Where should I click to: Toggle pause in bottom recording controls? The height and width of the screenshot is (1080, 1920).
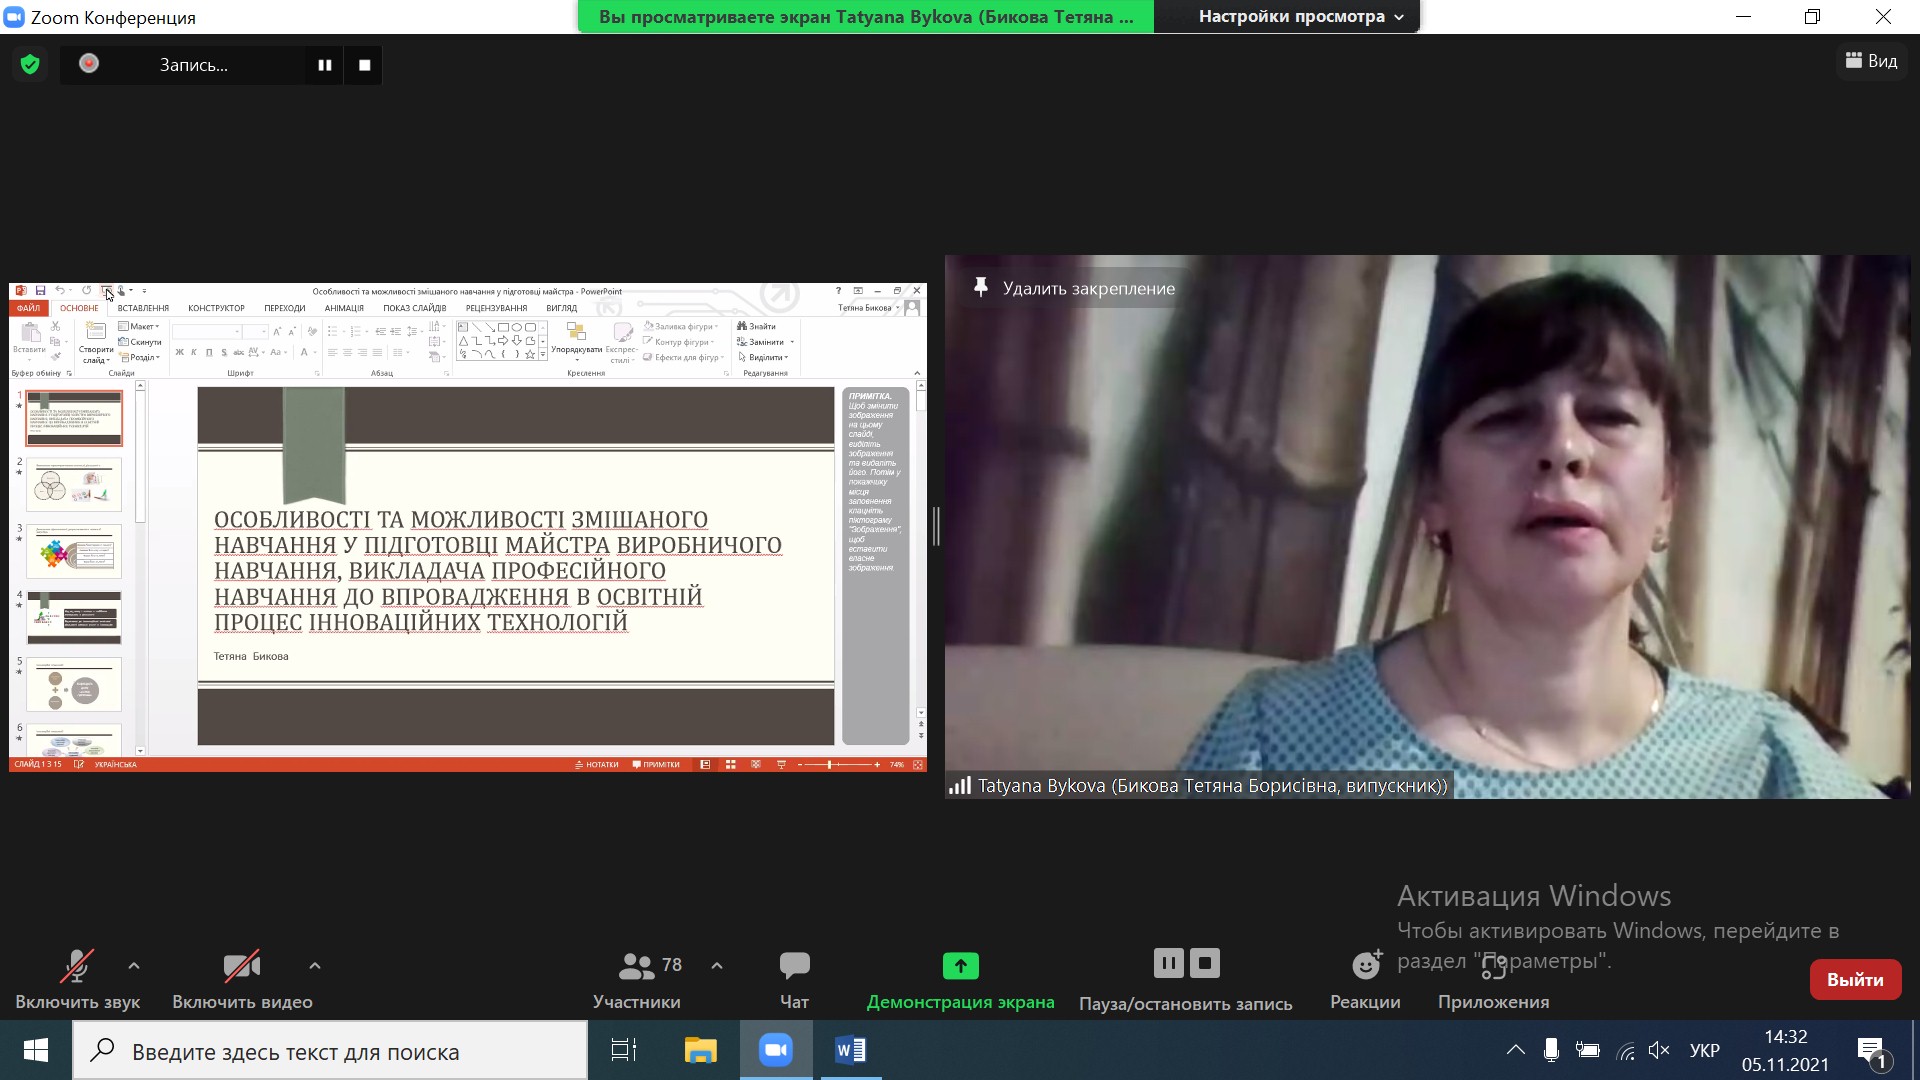(x=1168, y=963)
